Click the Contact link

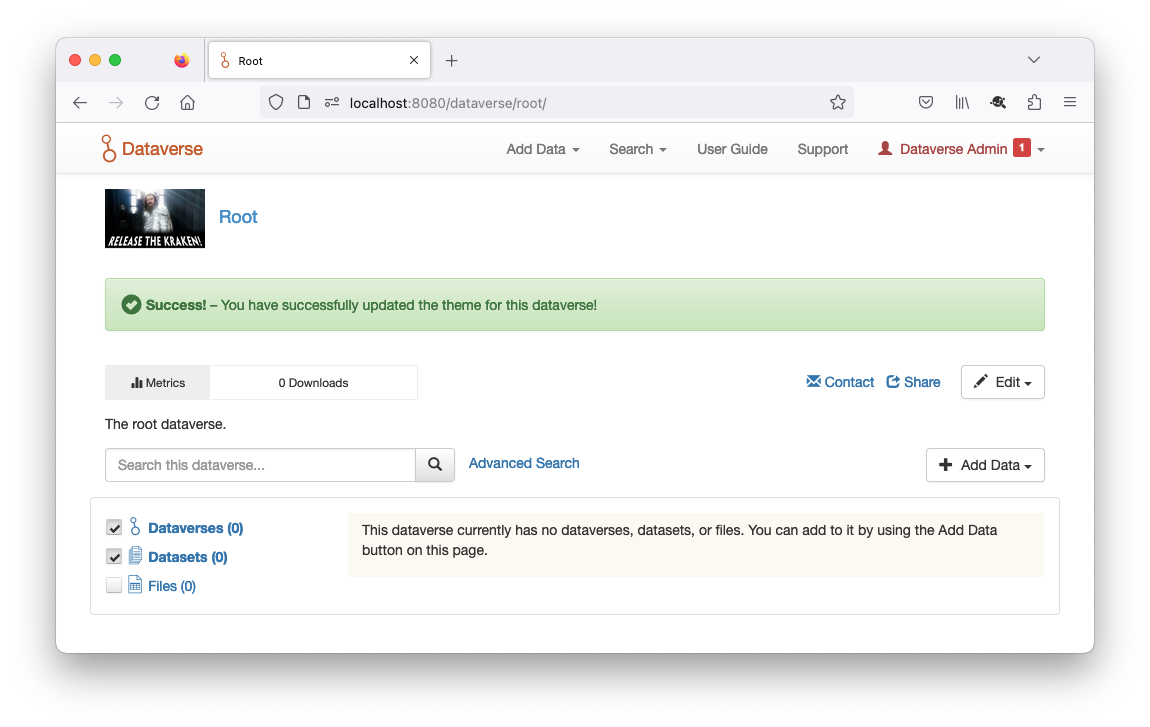click(840, 382)
